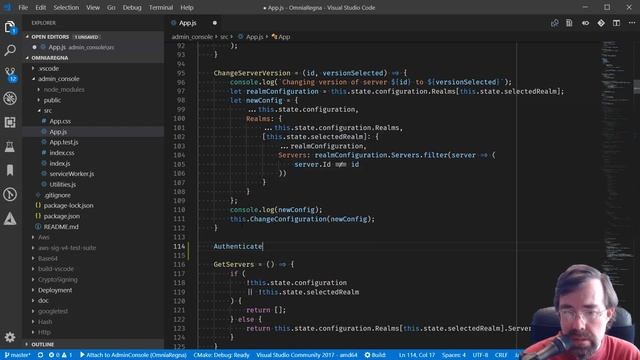Open the Help menu
The image size is (640, 360).
pos(187,7)
